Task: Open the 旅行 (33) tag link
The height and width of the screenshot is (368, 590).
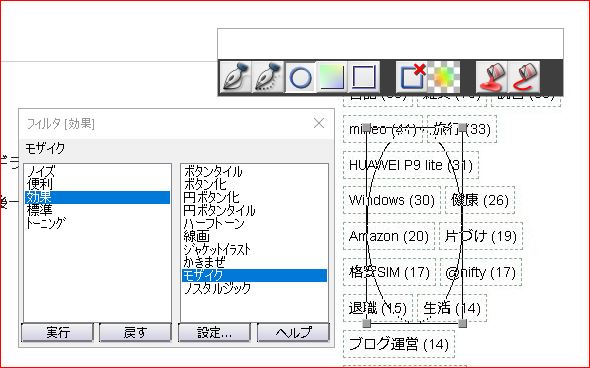Action: 462,129
